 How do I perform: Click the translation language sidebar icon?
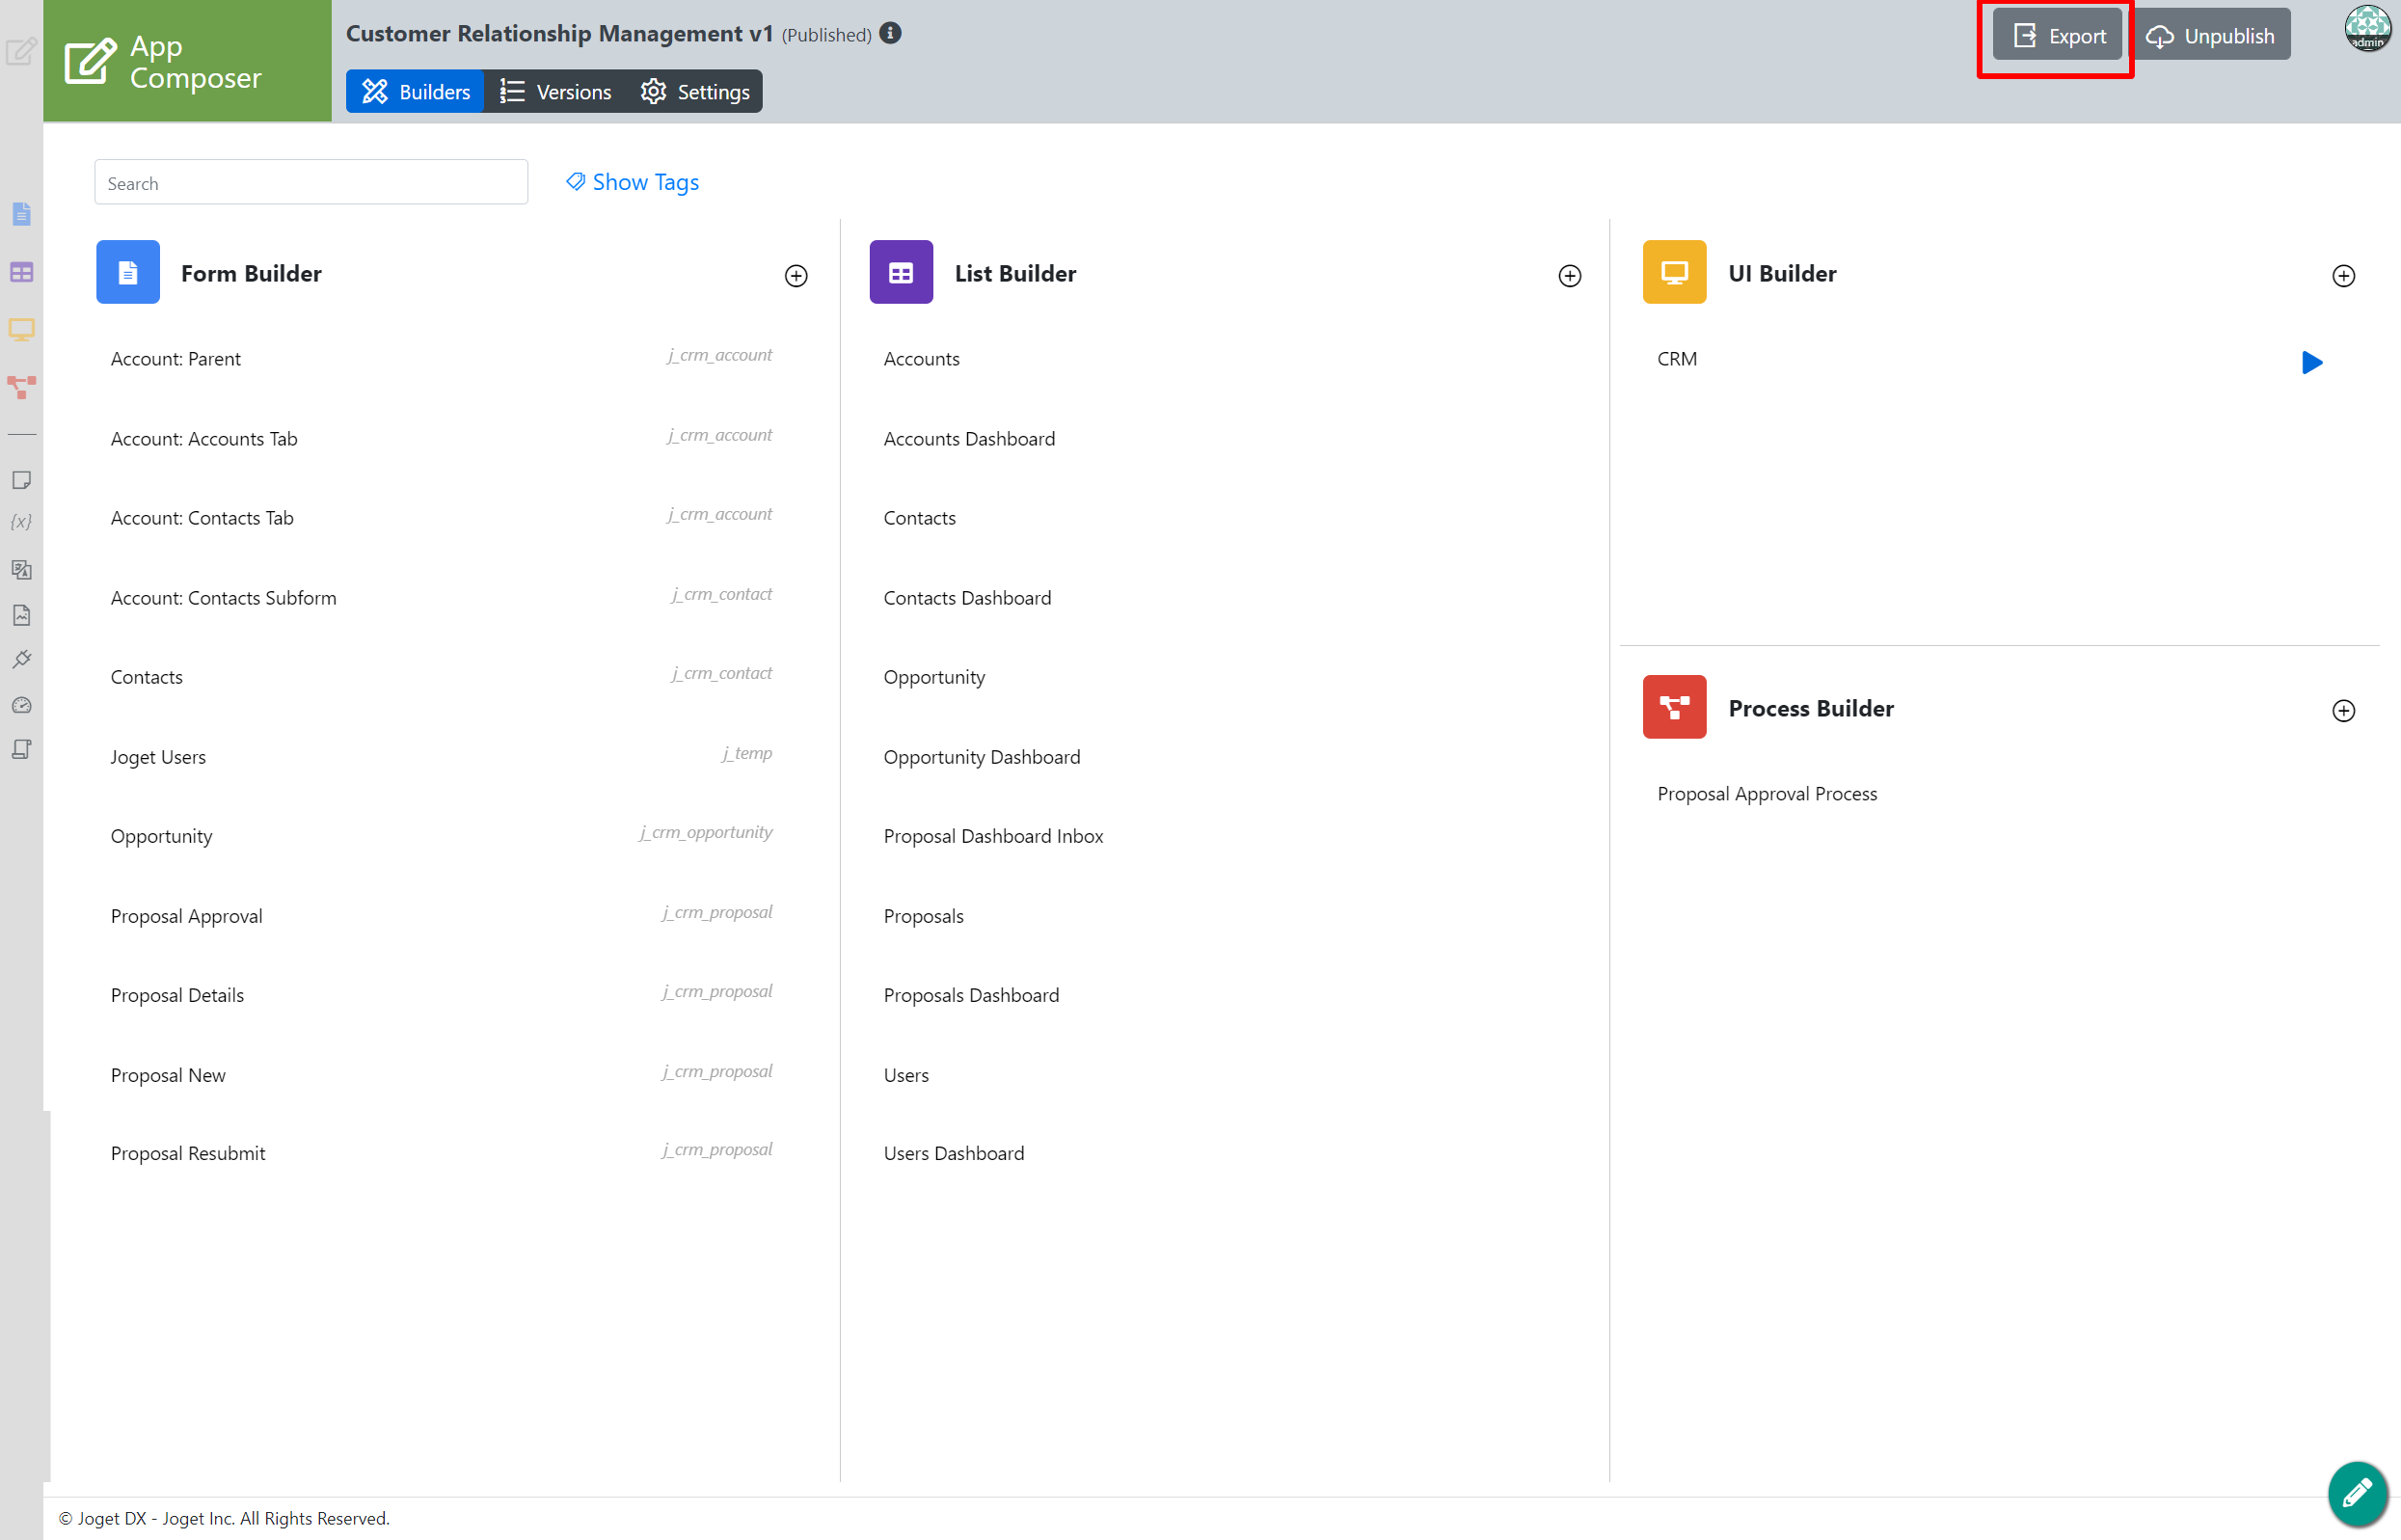click(21, 569)
